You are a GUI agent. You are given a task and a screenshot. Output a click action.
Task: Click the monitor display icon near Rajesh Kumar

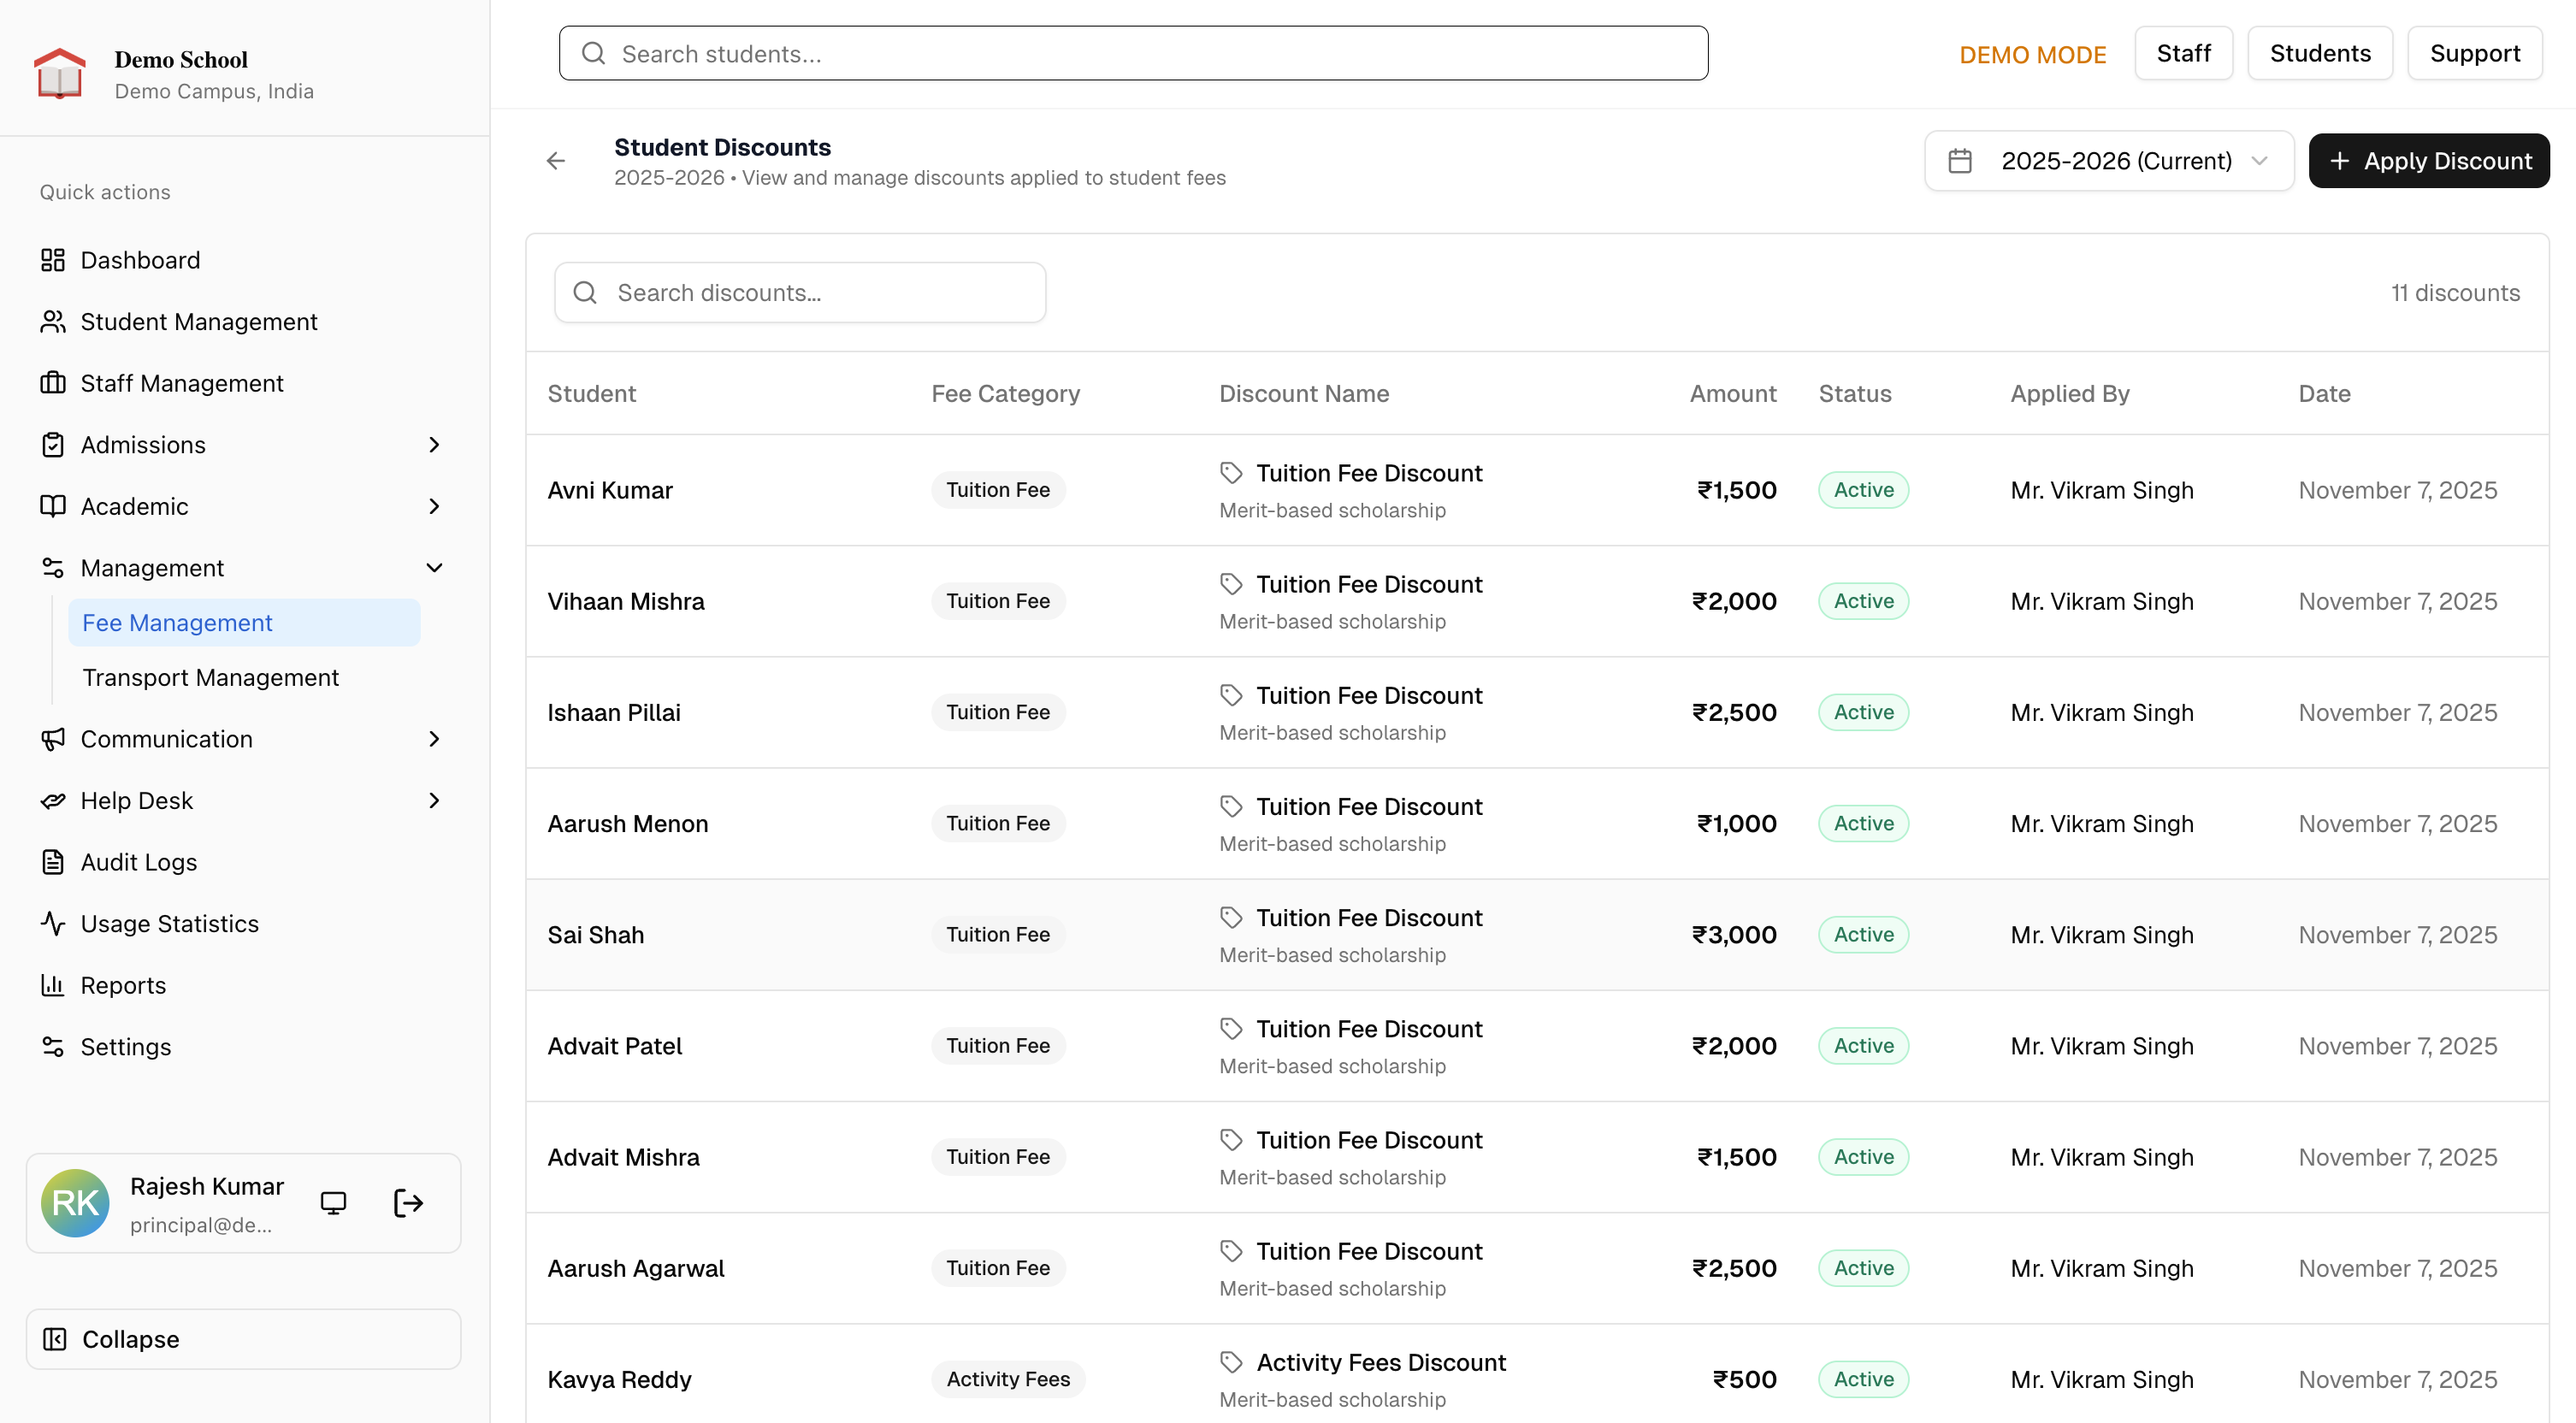click(x=333, y=1203)
